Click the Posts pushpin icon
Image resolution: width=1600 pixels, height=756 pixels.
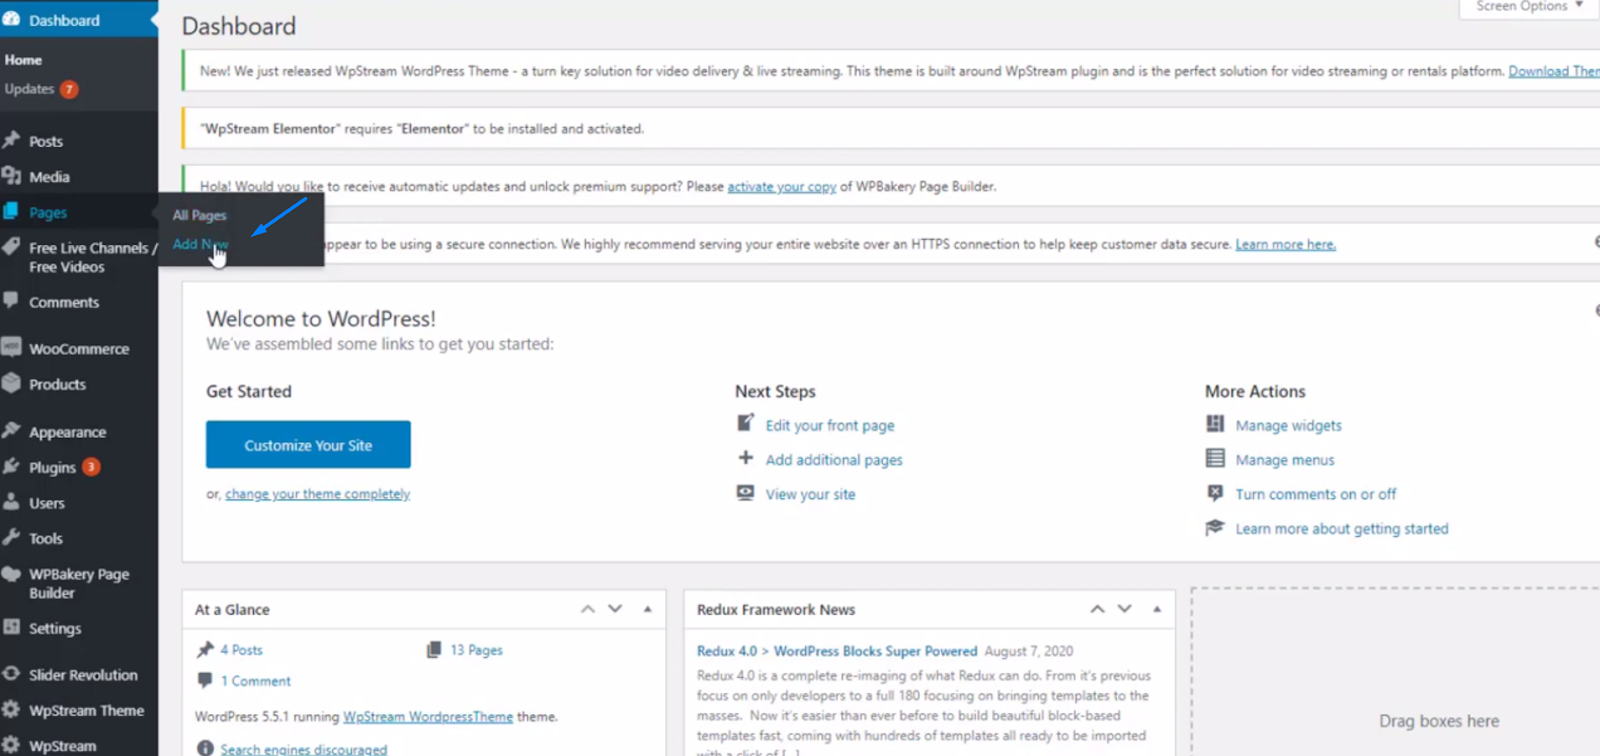click(11, 140)
